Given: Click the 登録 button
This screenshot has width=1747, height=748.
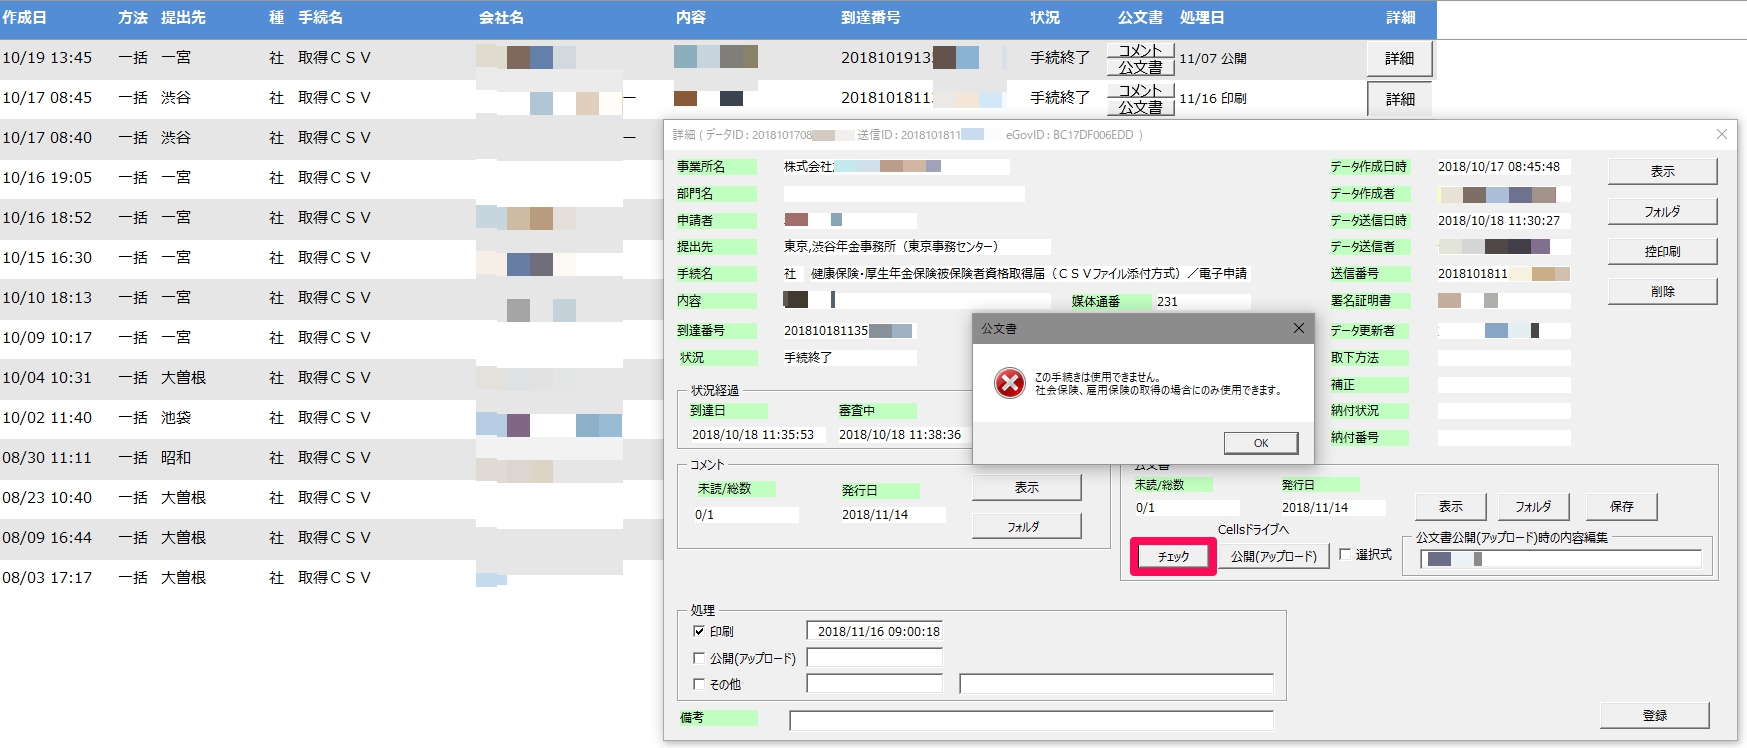Looking at the screenshot, I should pyautogui.click(x=1654, y=715).
